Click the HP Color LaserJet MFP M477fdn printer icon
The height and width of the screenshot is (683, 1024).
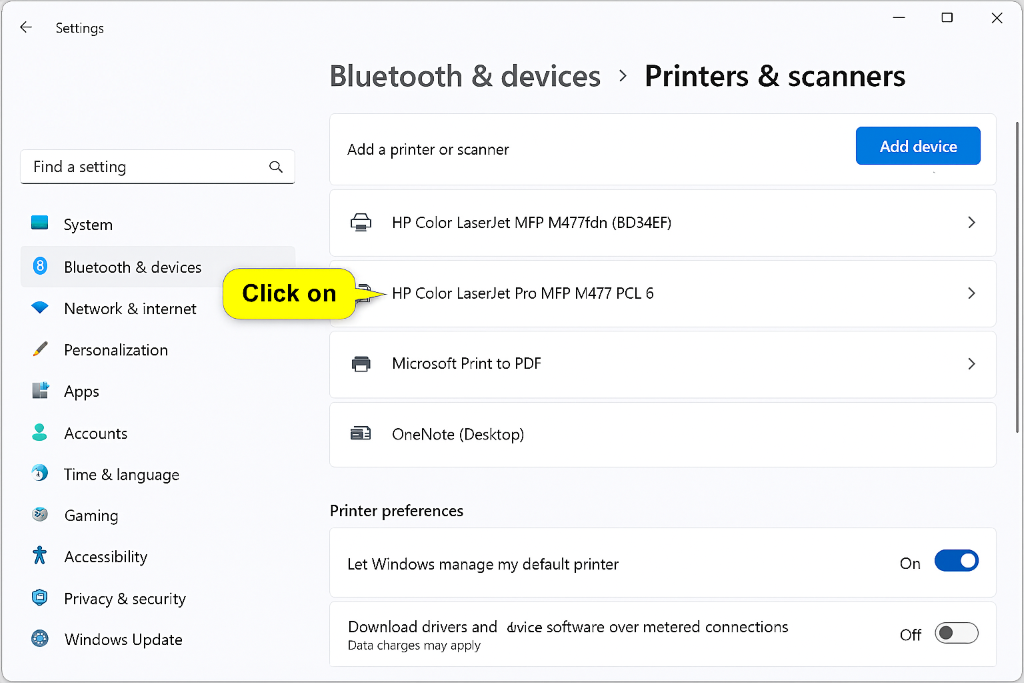click(361, 223)
